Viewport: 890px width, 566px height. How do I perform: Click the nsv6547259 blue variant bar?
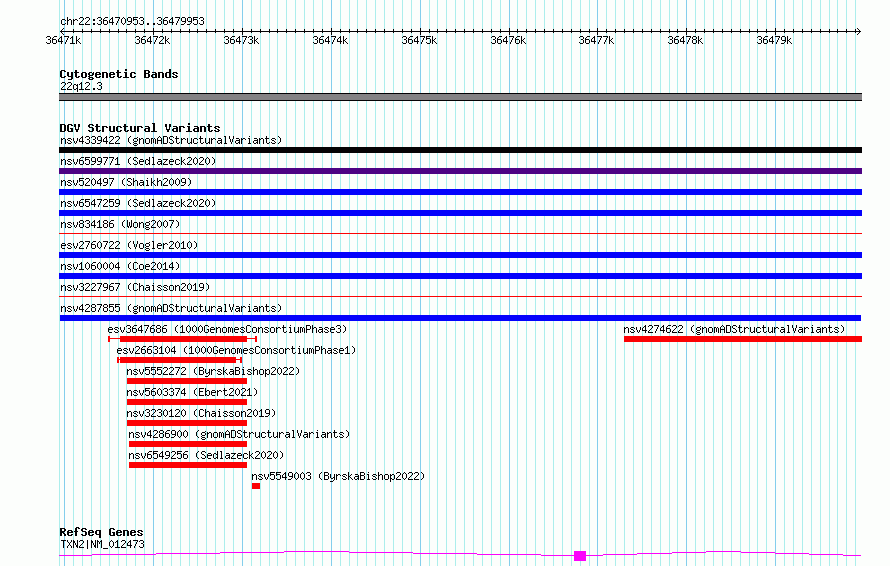460,213
